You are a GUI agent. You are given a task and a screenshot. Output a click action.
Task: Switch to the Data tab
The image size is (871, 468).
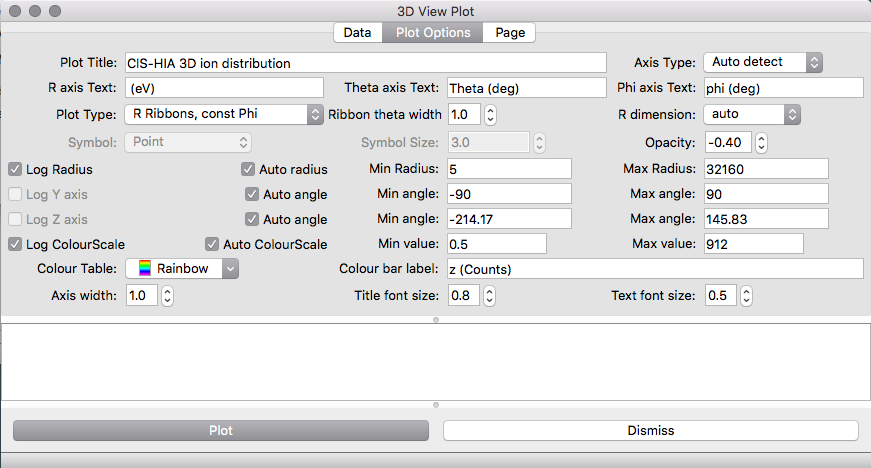357,33
